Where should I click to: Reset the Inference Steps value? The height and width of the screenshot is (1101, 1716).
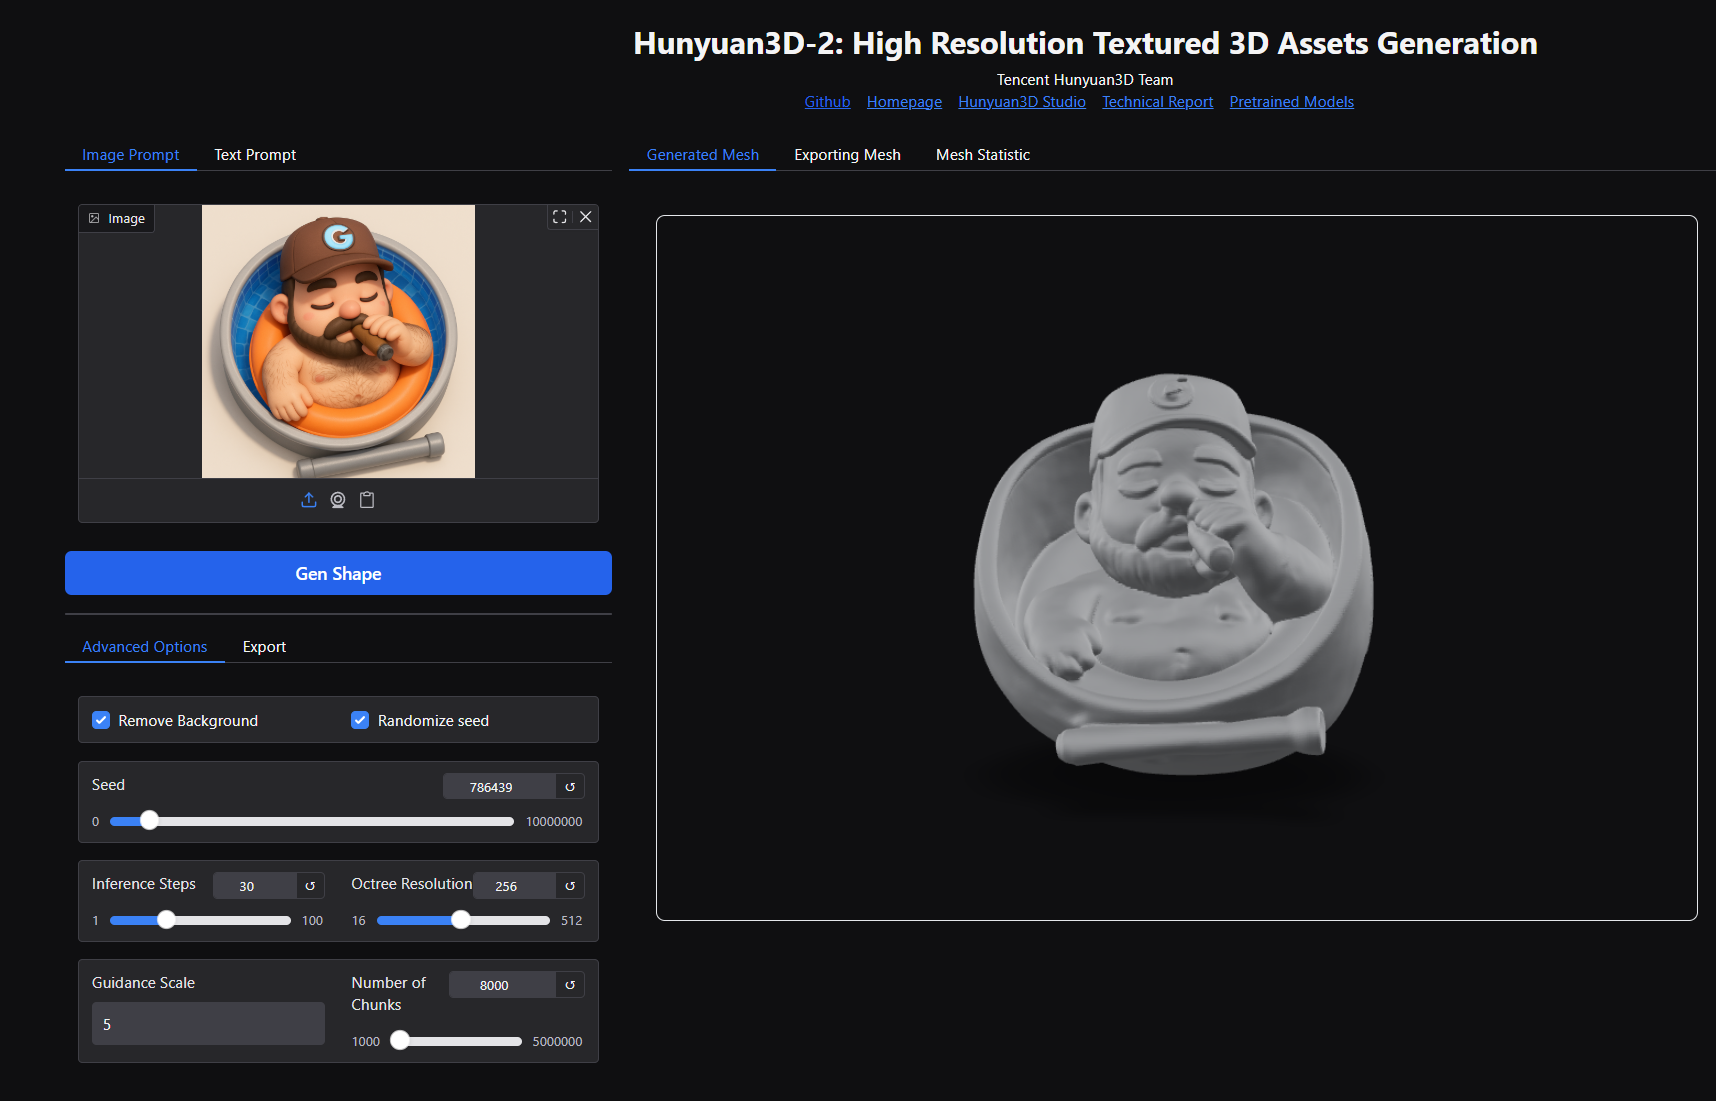[310, 886]
